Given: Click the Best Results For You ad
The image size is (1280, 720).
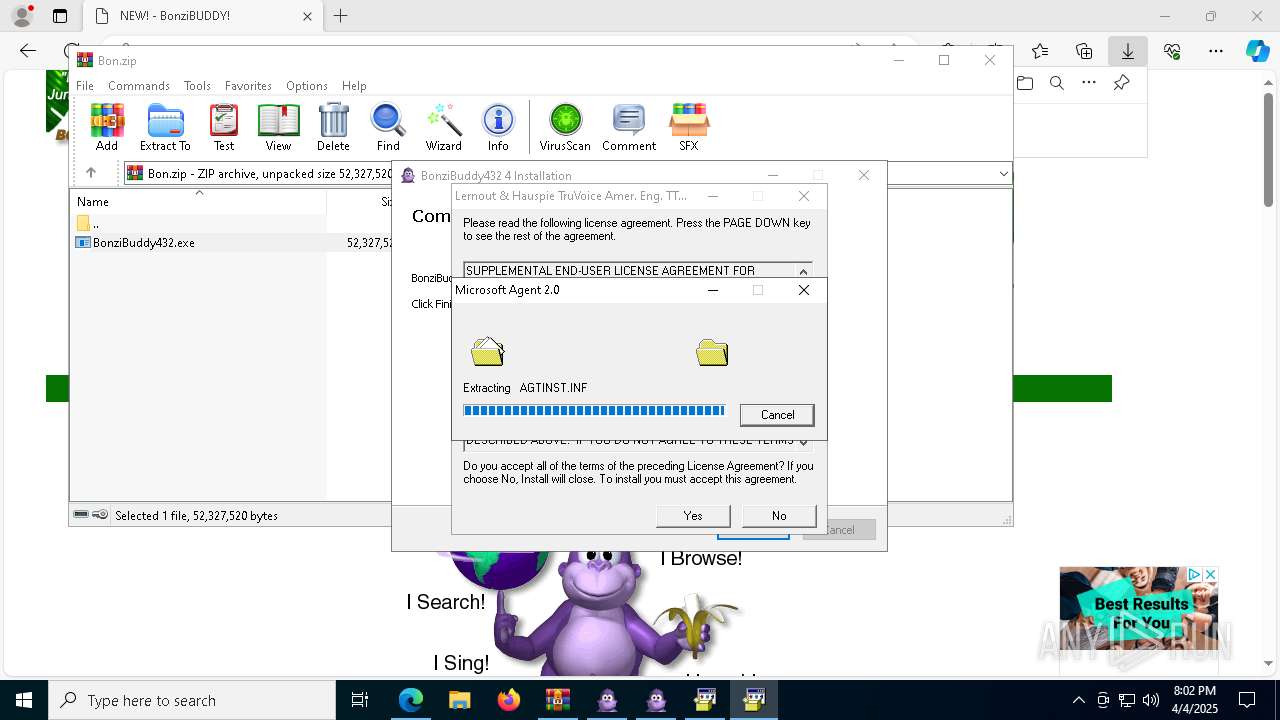Looking at the screenshot, I should tap(1139, 610).
